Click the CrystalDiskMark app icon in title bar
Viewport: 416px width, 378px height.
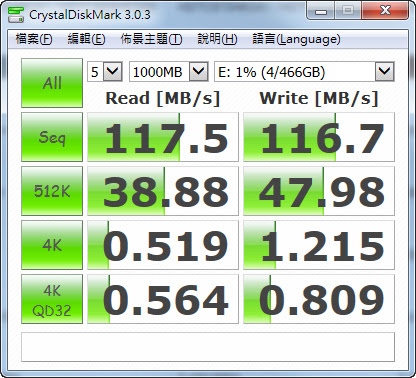pos(16,14)
